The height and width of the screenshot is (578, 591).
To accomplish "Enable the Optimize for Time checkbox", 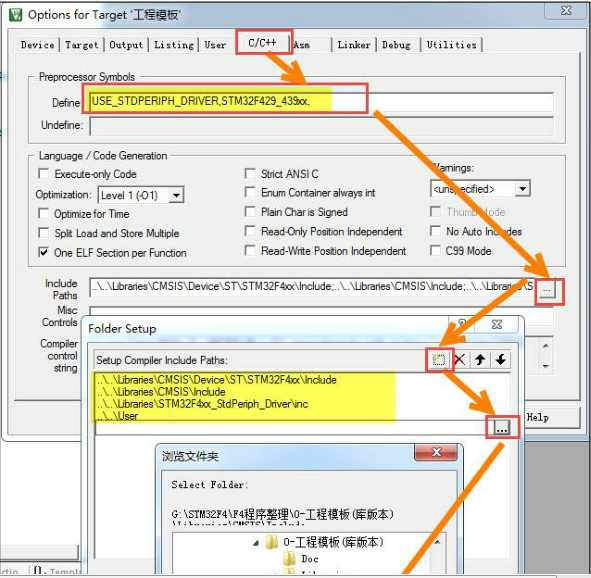I will pyautogui.click(x=44, y=214).
